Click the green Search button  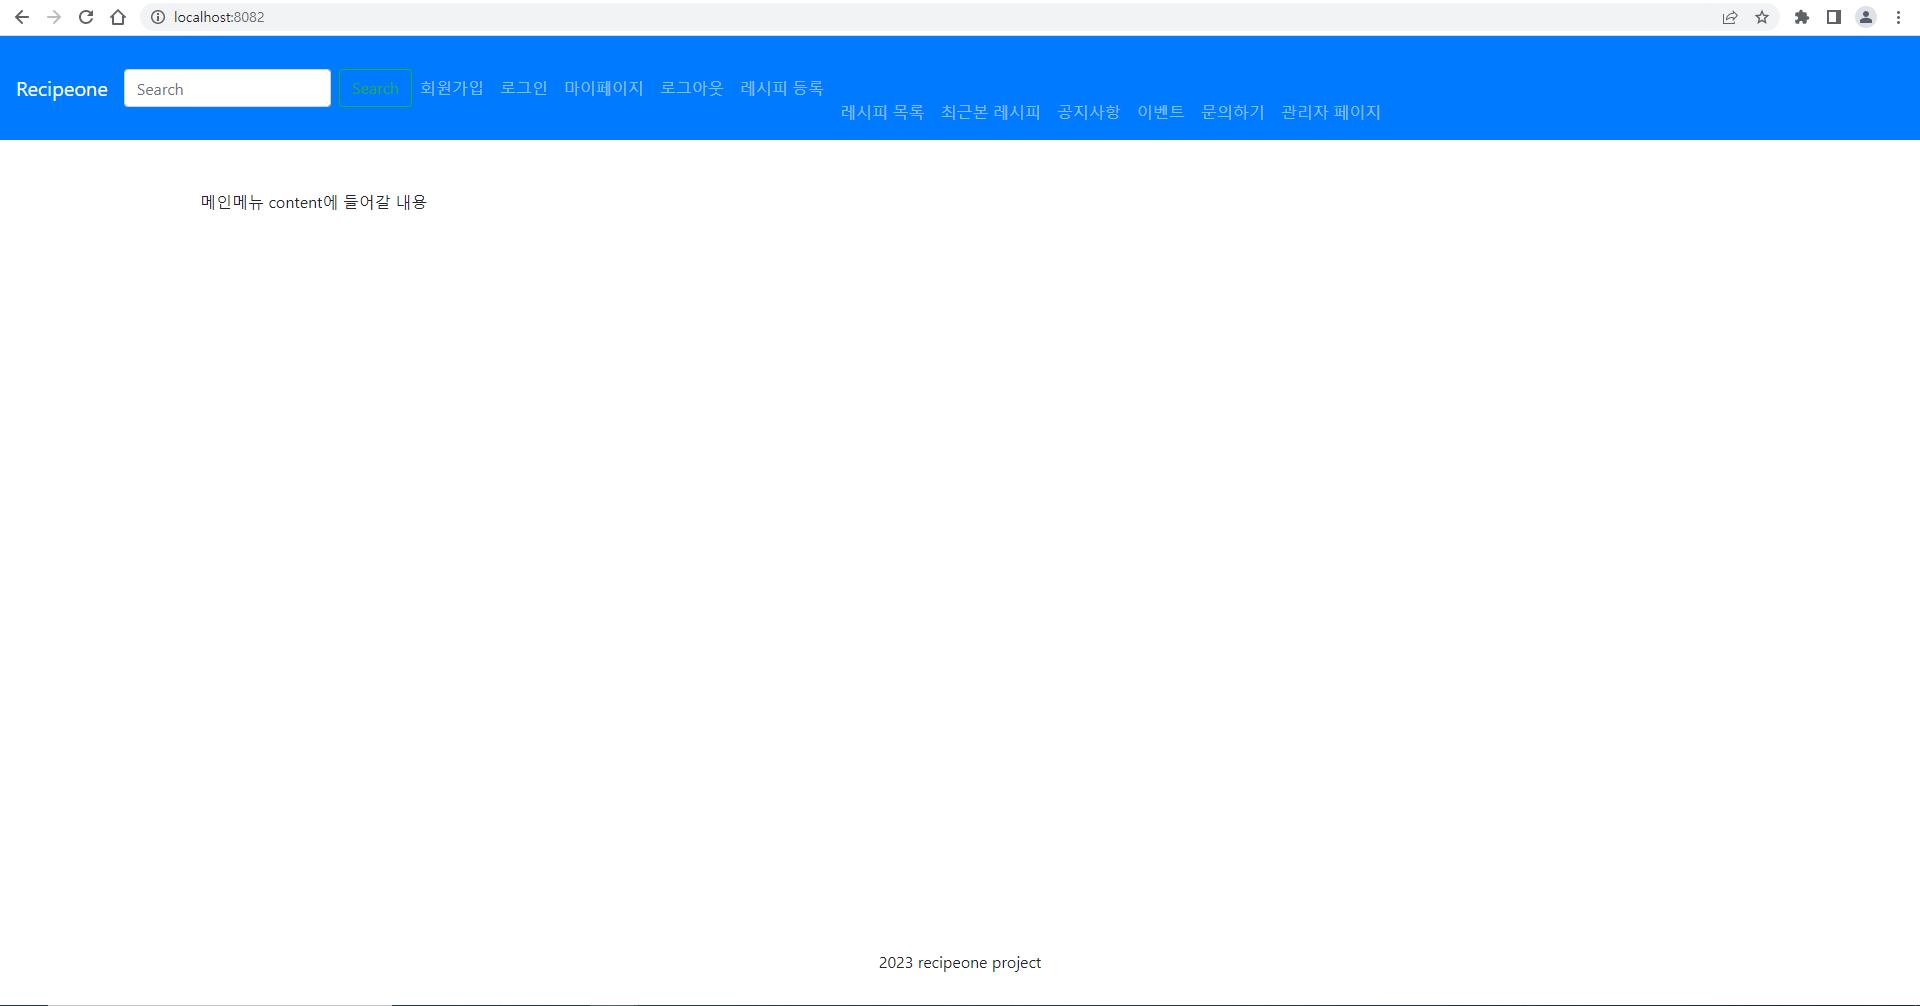click(375, 88)
